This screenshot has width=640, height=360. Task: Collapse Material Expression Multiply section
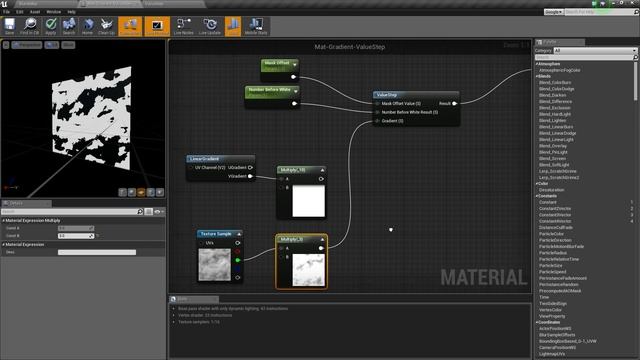point(4,220)
